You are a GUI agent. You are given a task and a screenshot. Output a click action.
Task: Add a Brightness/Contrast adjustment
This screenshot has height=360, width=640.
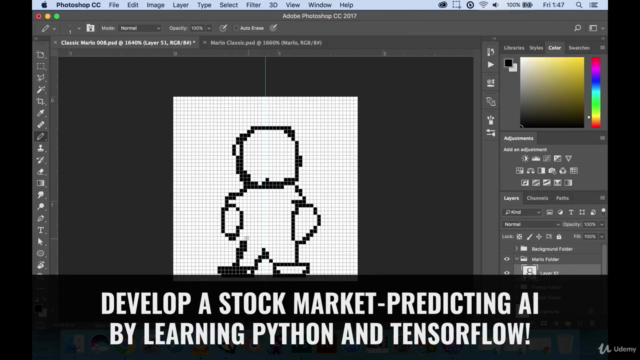525,158
